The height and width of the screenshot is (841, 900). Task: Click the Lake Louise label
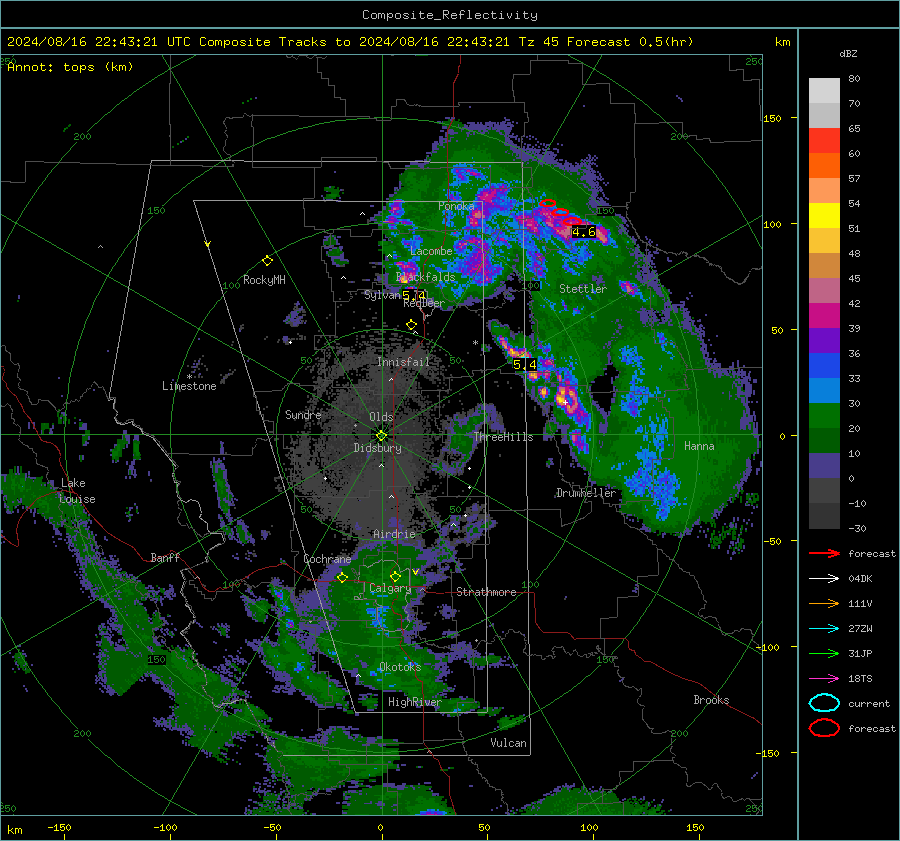[x=78, y=491]
